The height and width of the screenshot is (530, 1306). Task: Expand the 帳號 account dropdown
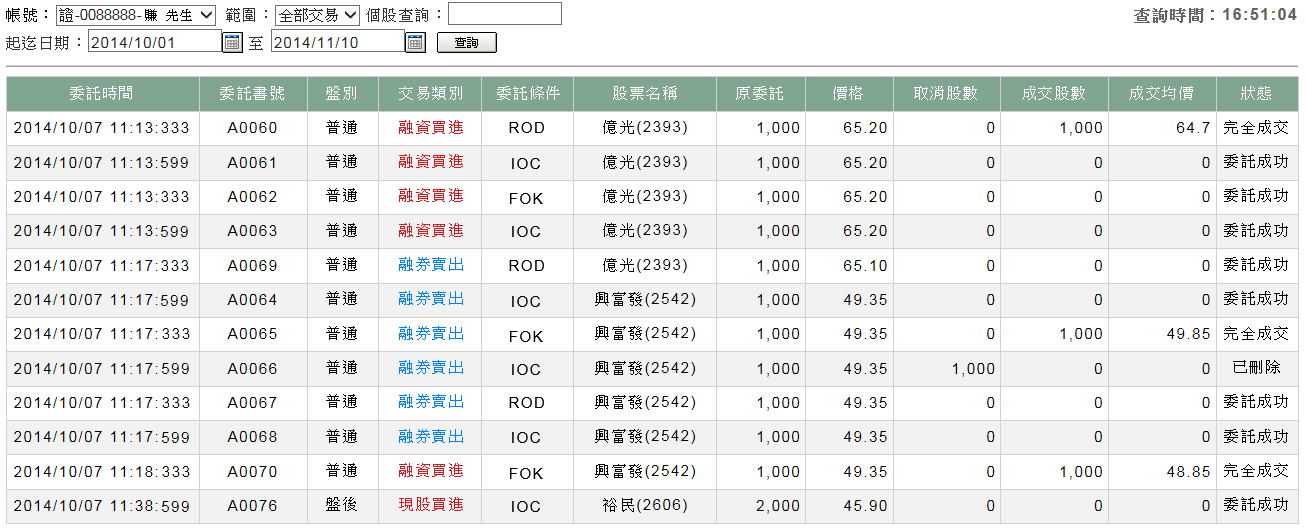pos(135,14)
